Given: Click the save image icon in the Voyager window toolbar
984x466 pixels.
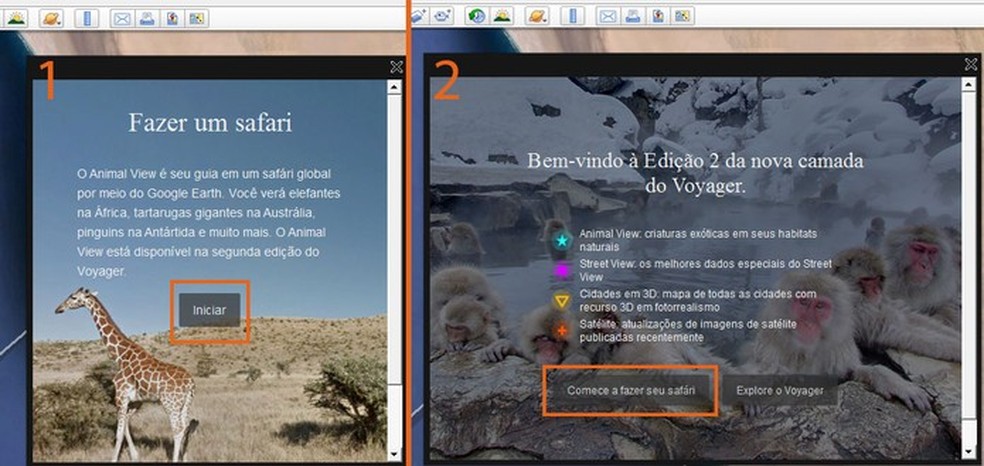Looking at the screenshot, I should point(658,16).
